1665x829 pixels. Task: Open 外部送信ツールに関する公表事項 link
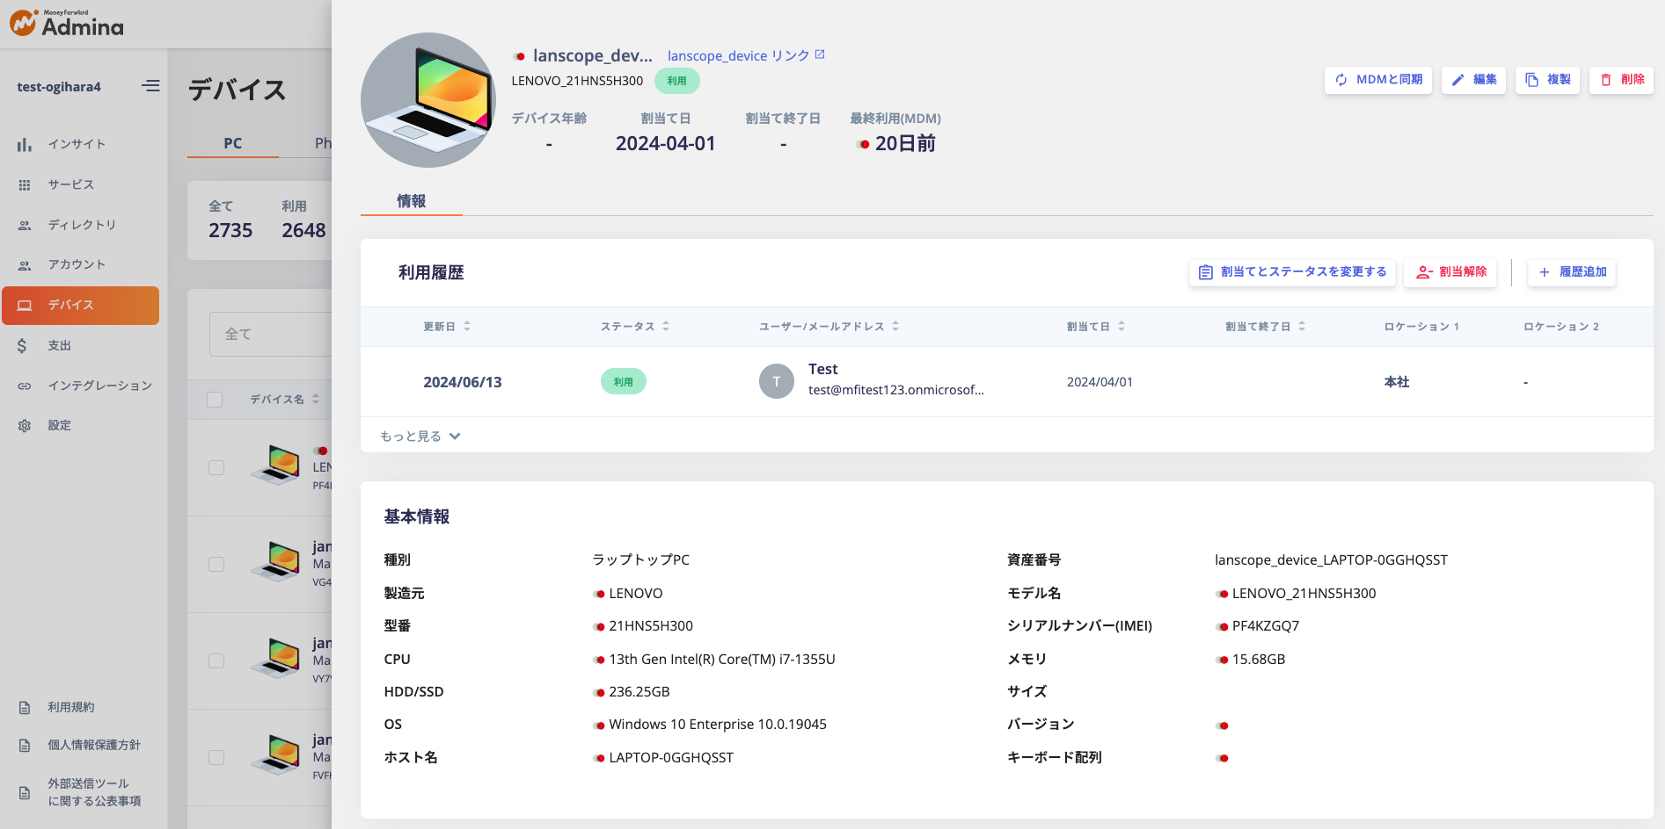94,792
